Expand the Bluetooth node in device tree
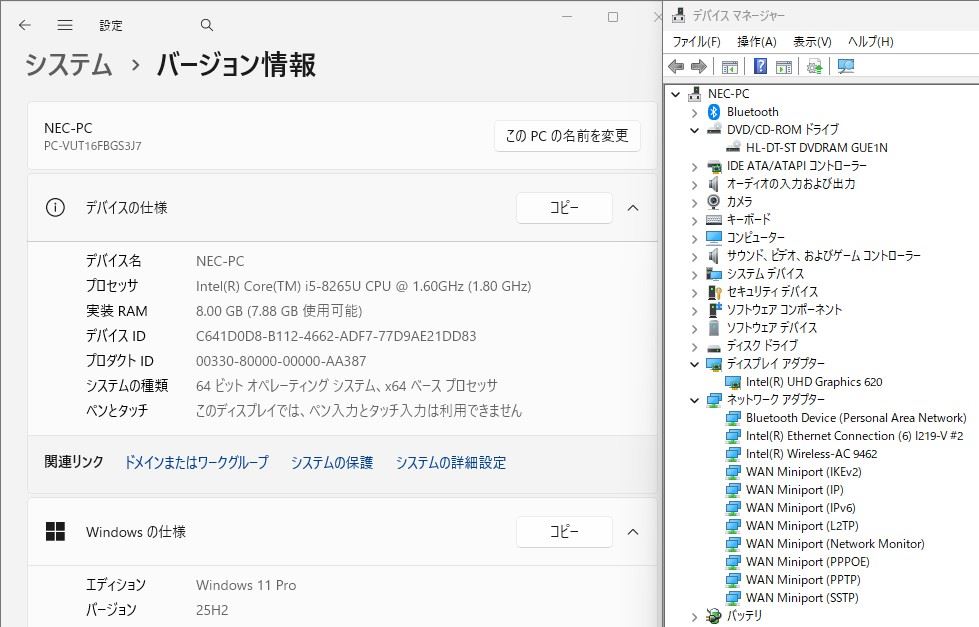979x627 pixels. click(694, 112)
